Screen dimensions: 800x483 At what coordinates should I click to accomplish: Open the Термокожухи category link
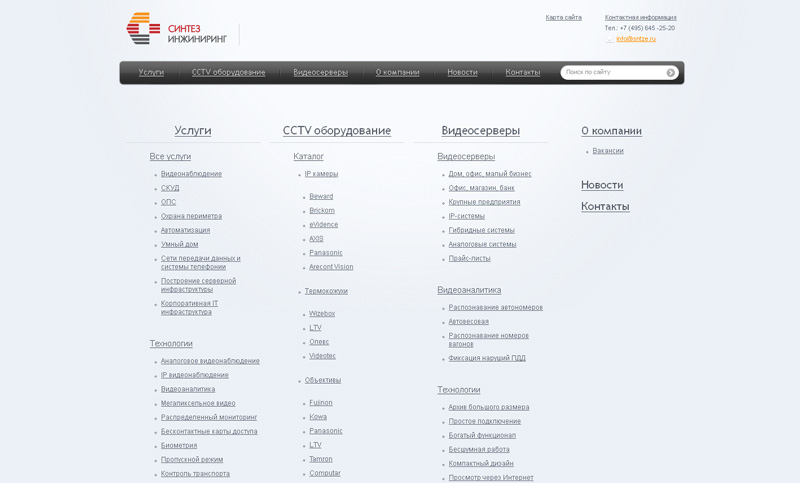(326, 291)
